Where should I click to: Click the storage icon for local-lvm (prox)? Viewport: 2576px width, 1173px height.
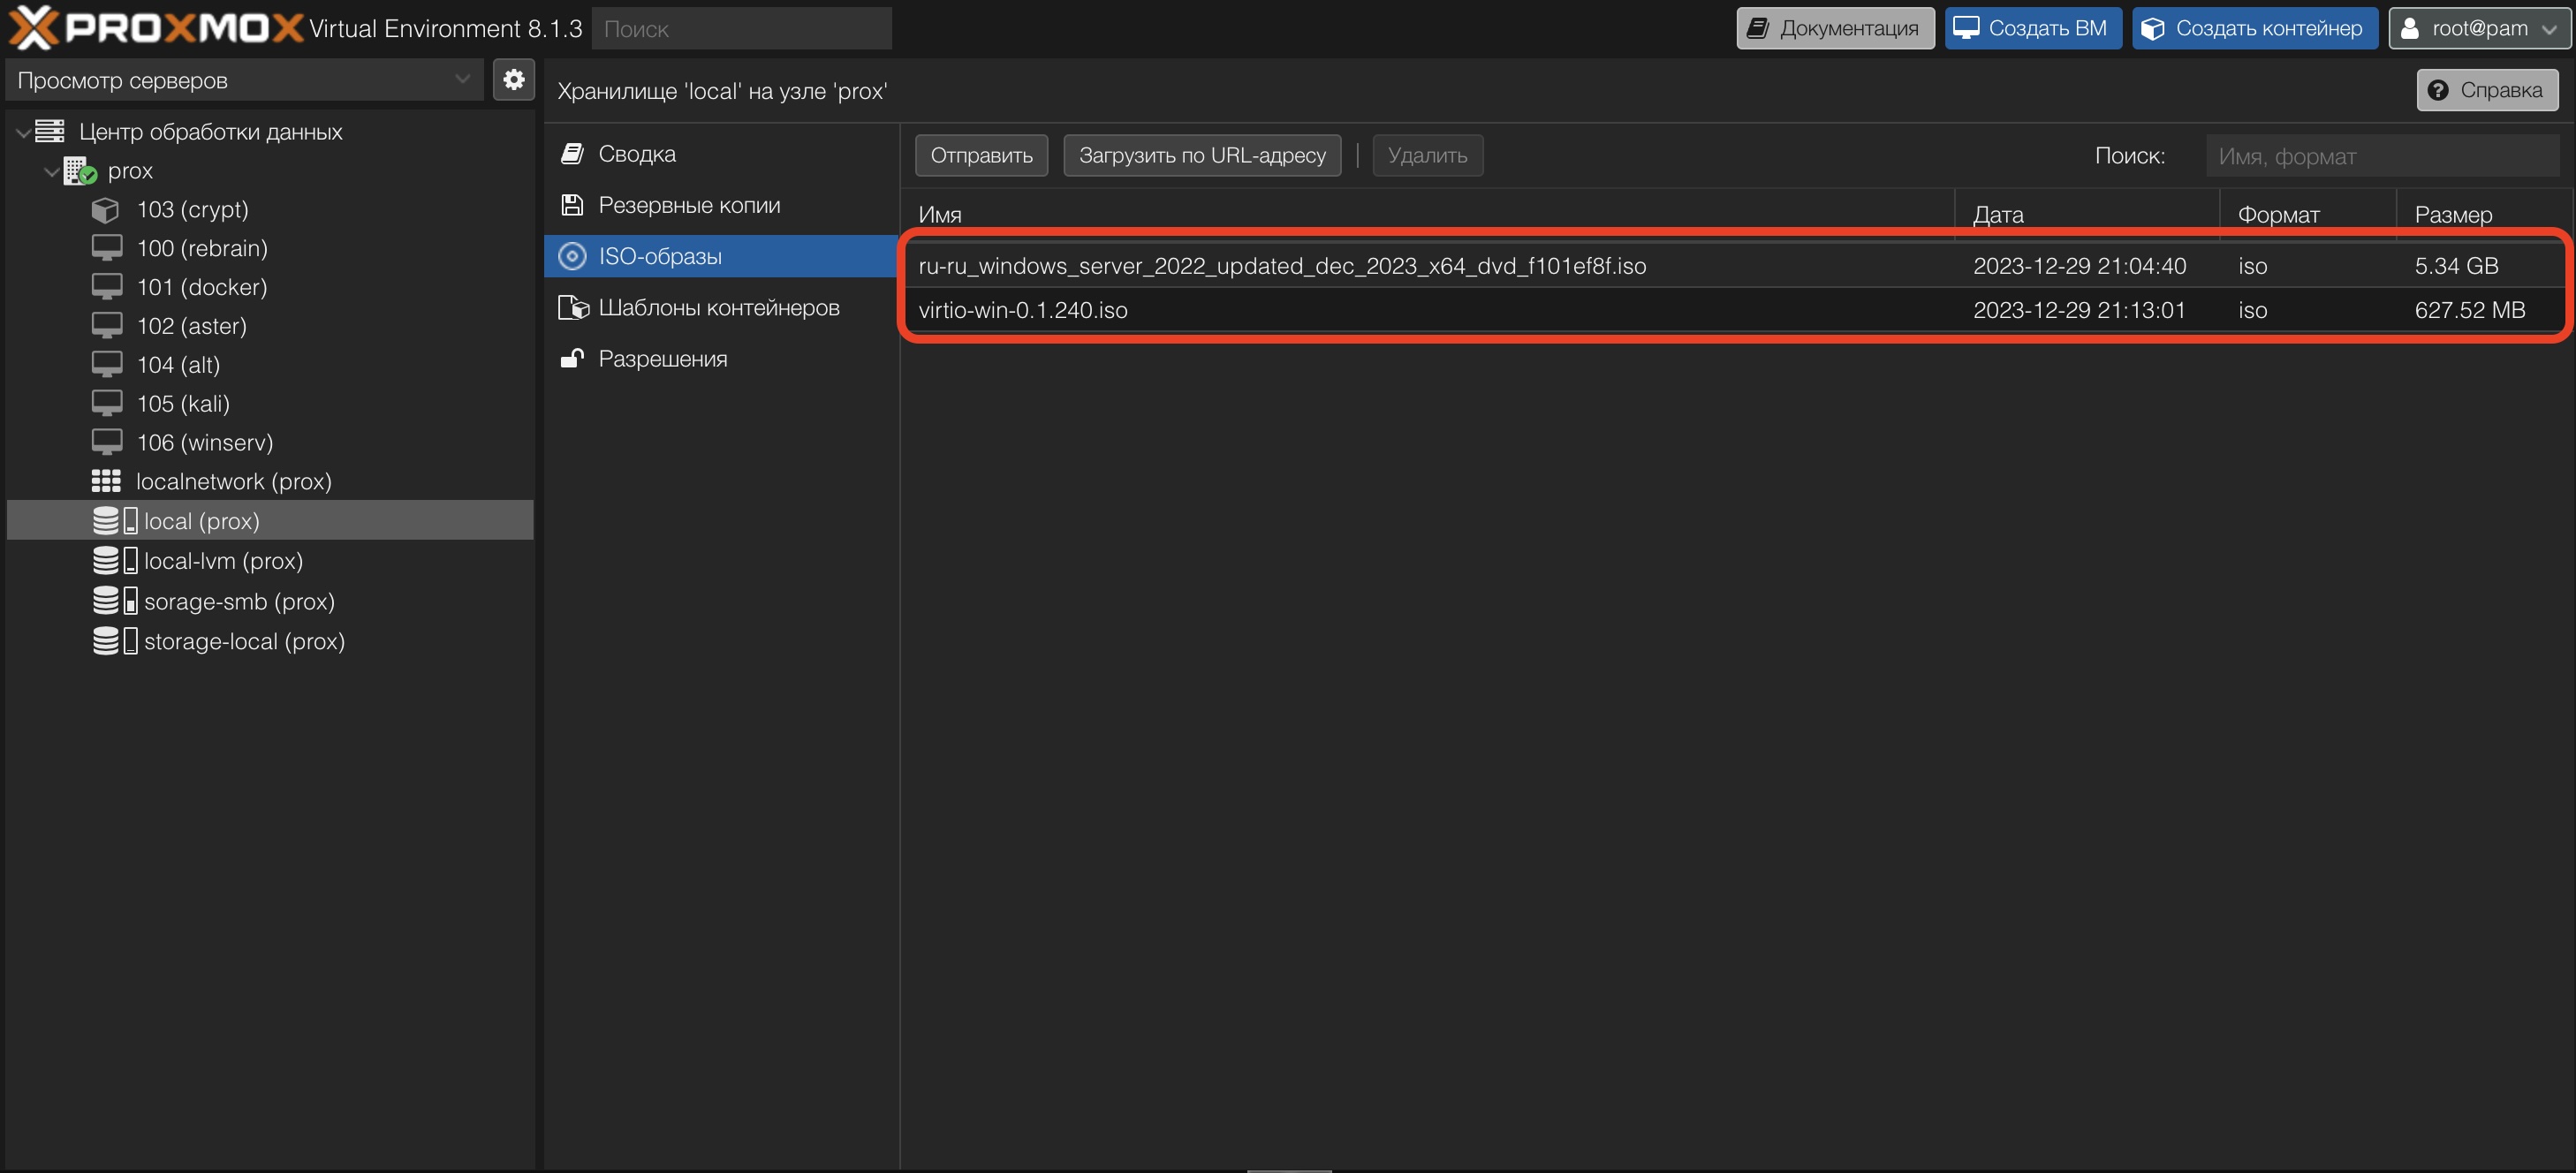[x=115, y=561]
